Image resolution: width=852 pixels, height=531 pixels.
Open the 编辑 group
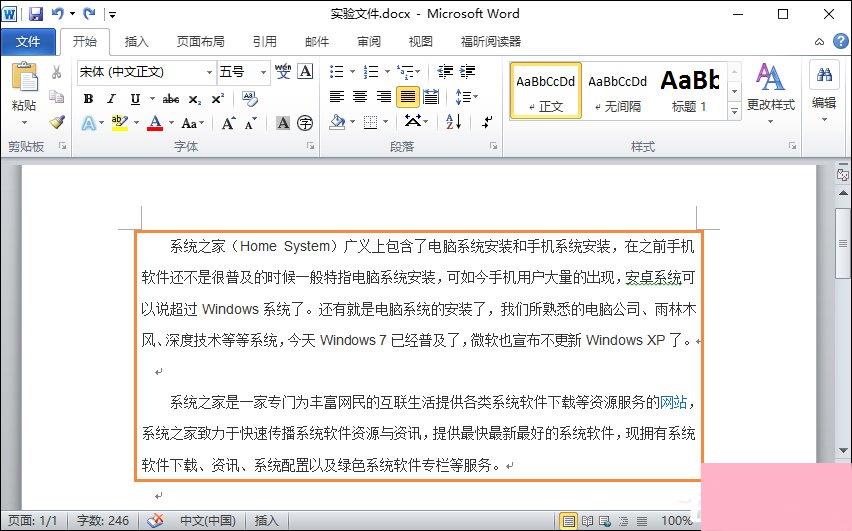(x=824, y=92)
